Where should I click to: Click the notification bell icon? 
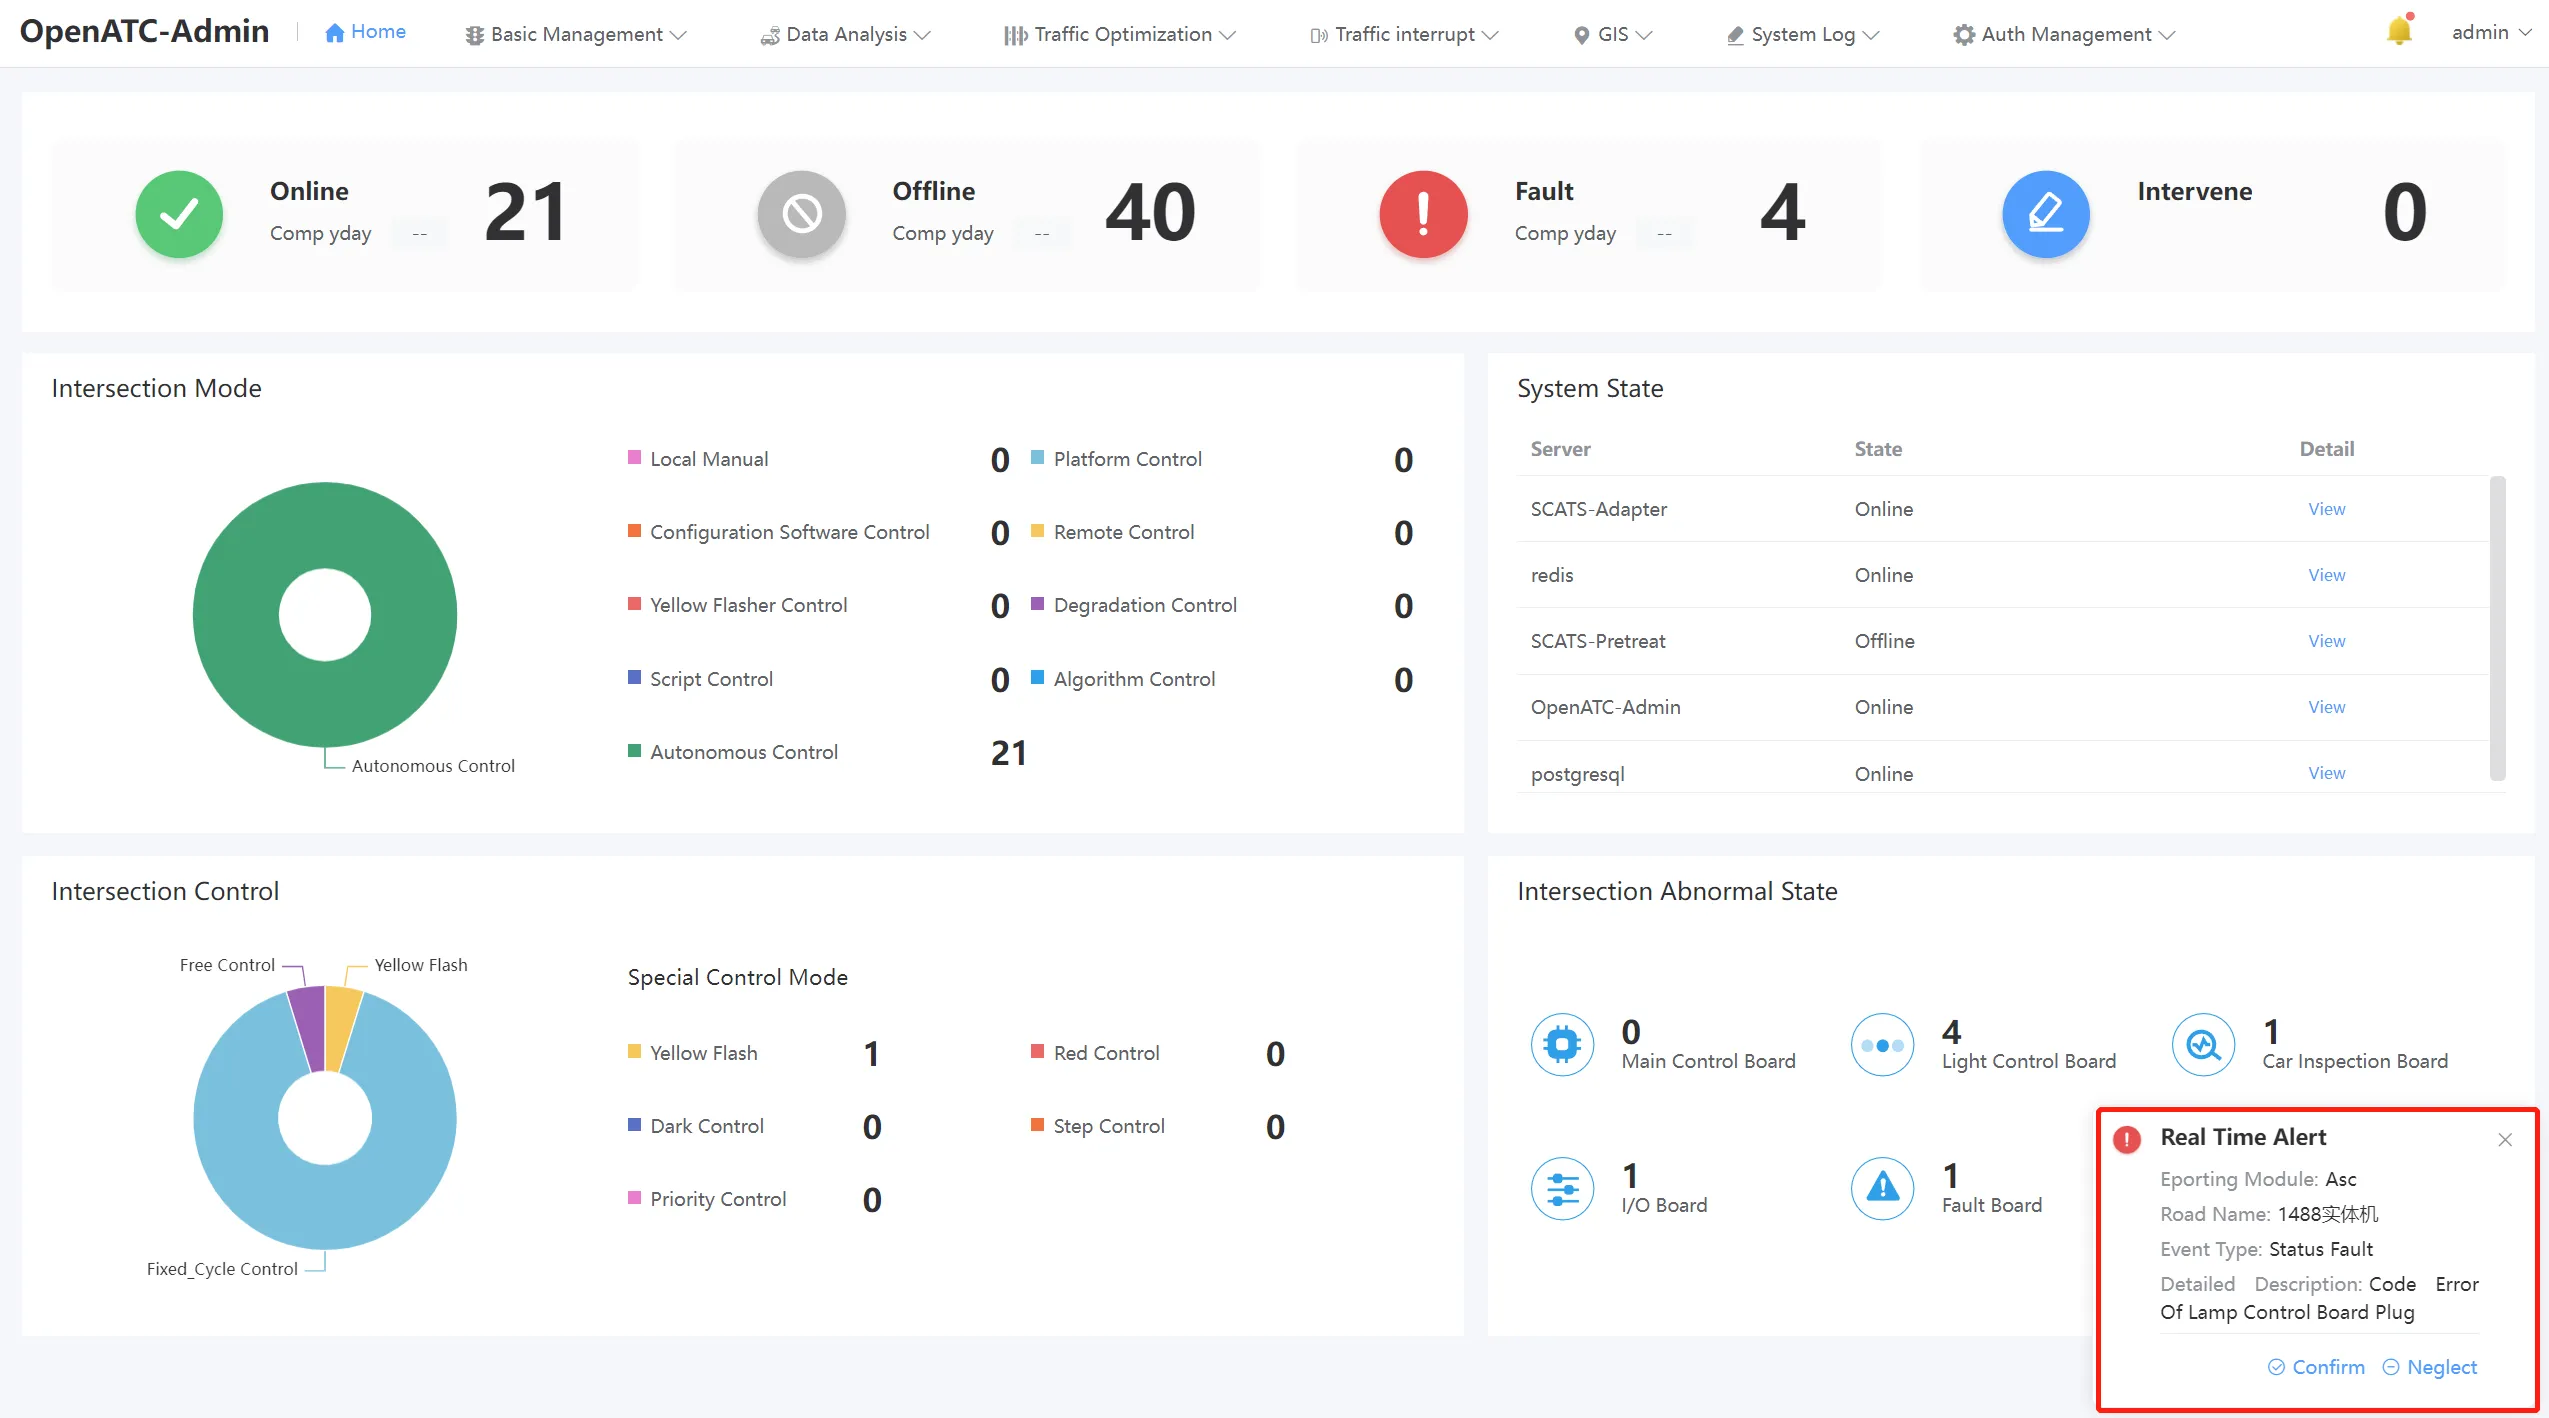(2398, 32)
